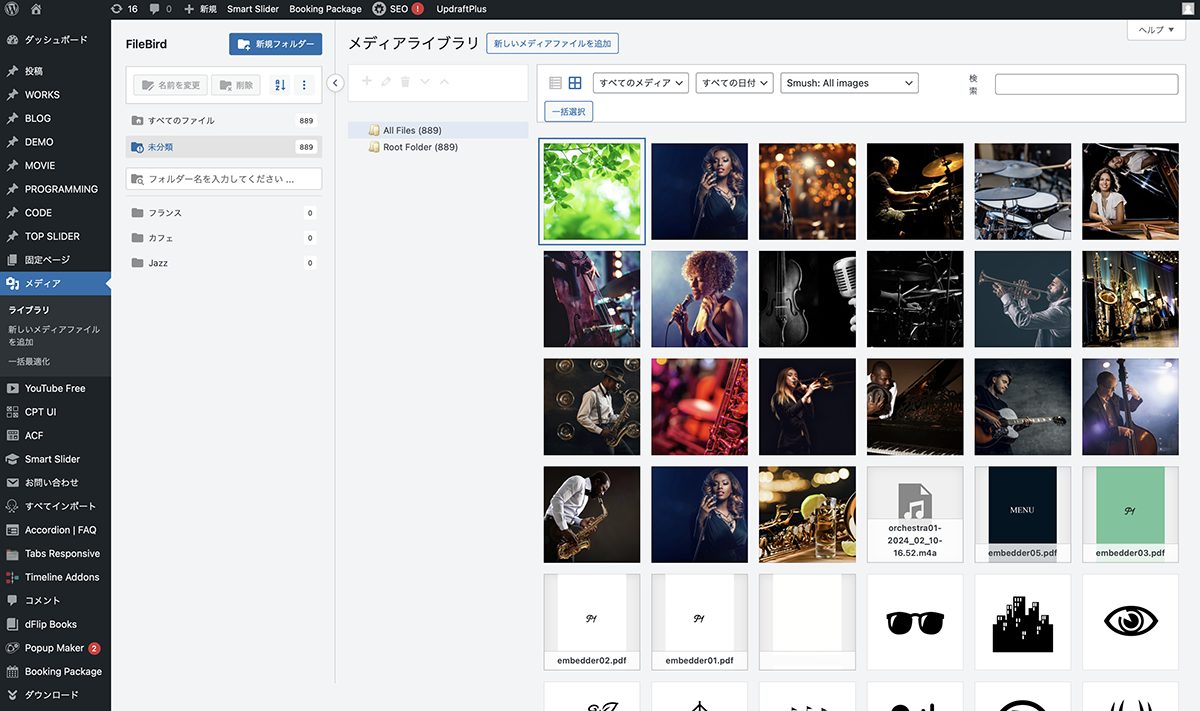The image size is (1200, 711).
Task: Click the home site icon in admin bar
Action: (36, 9)
